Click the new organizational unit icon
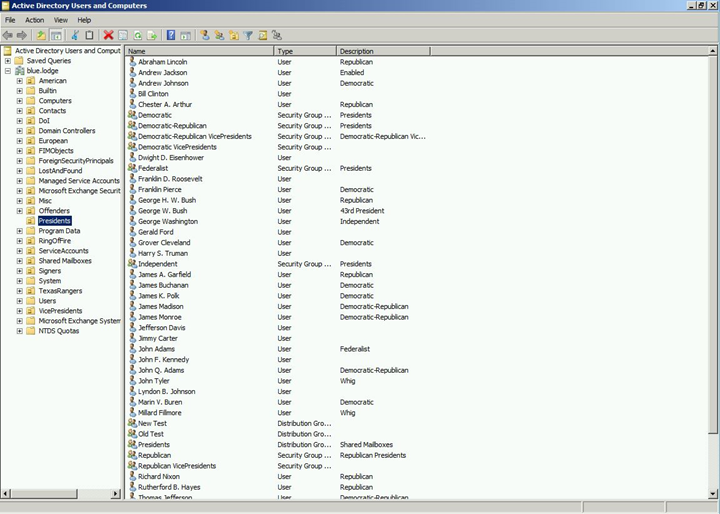The image size is (720, 514). click(x=234, y=35)
